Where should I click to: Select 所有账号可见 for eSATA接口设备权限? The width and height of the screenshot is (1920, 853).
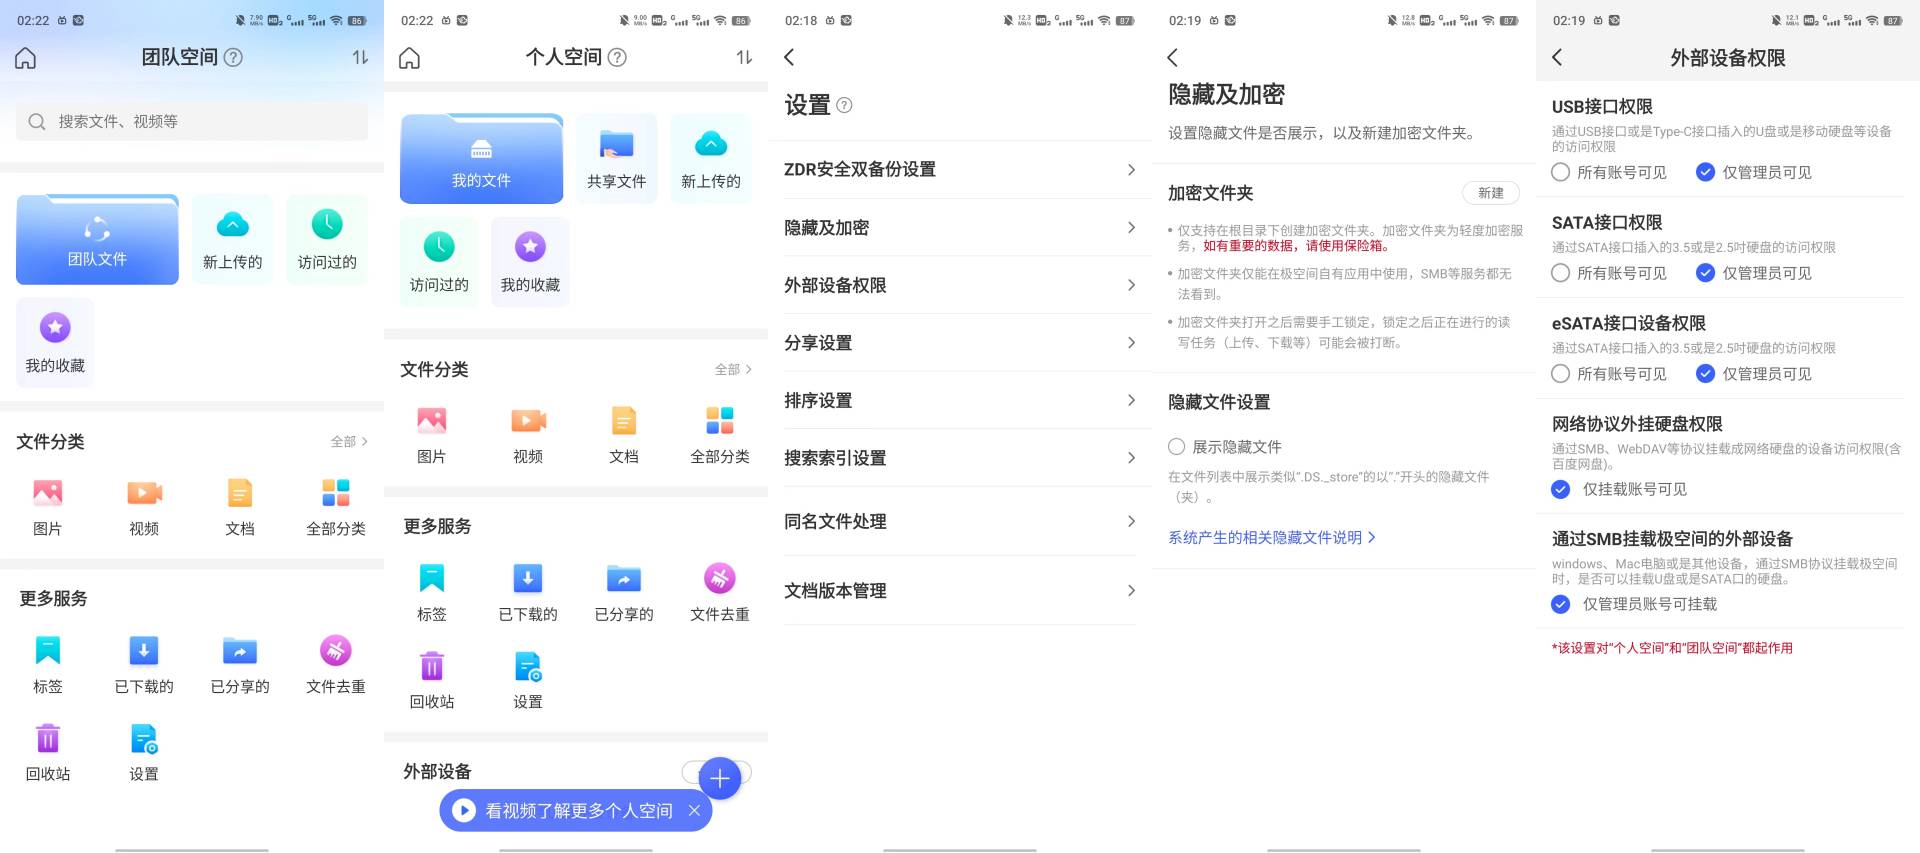[x=1609, y=374]
